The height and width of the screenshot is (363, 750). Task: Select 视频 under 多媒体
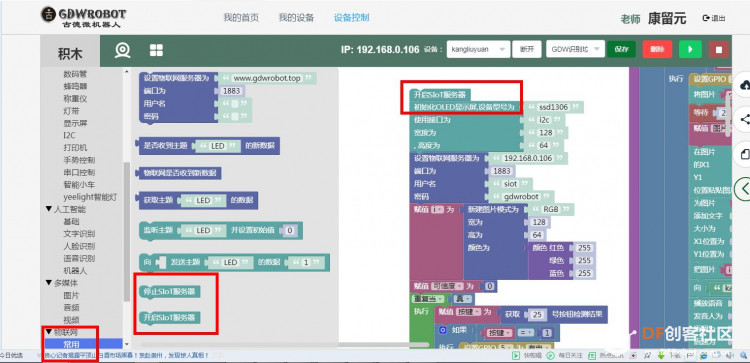71,319
